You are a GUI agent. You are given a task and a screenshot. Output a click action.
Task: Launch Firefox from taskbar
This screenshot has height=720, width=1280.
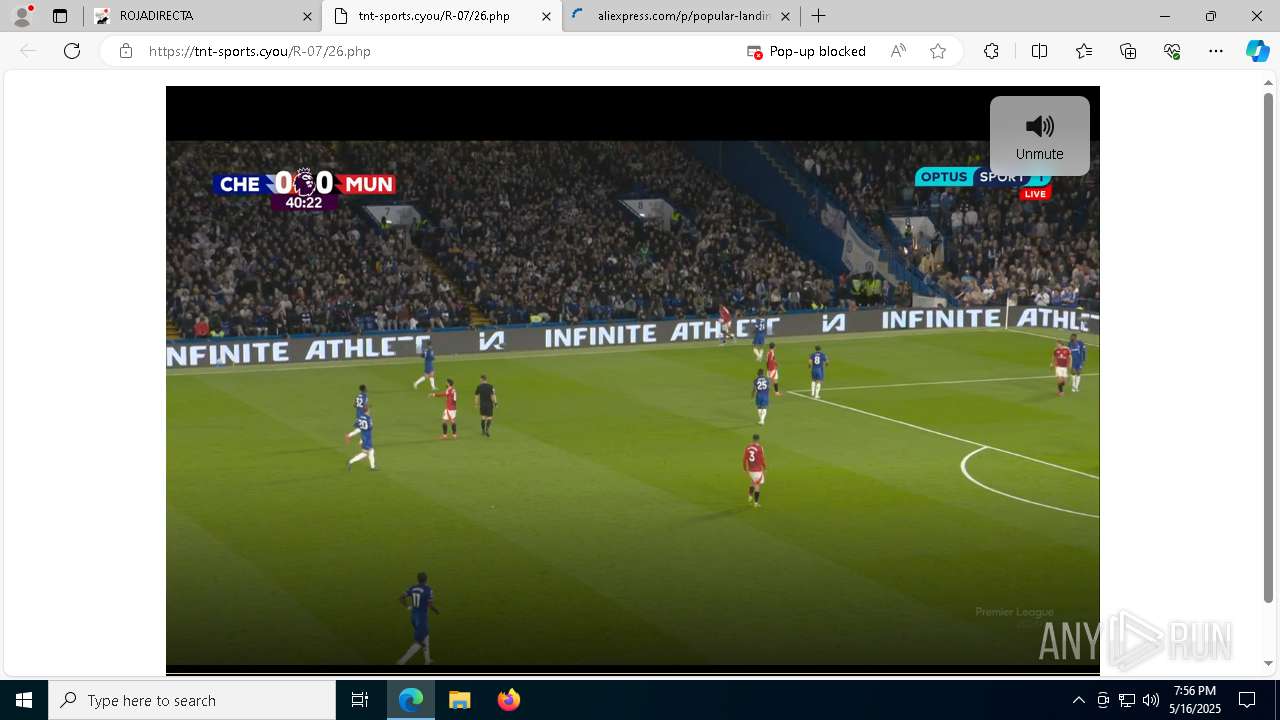508,700
